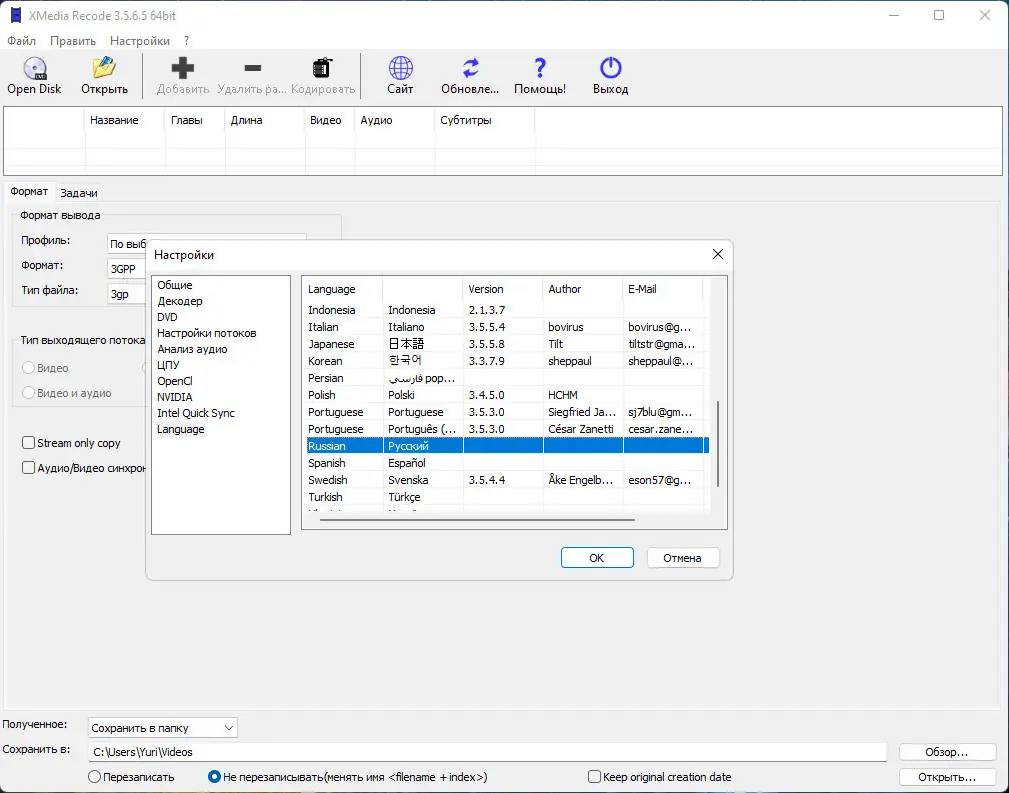The image size is (1009, 793).
Task: Open the Сайт globe icon
Action: pos(400,69)
